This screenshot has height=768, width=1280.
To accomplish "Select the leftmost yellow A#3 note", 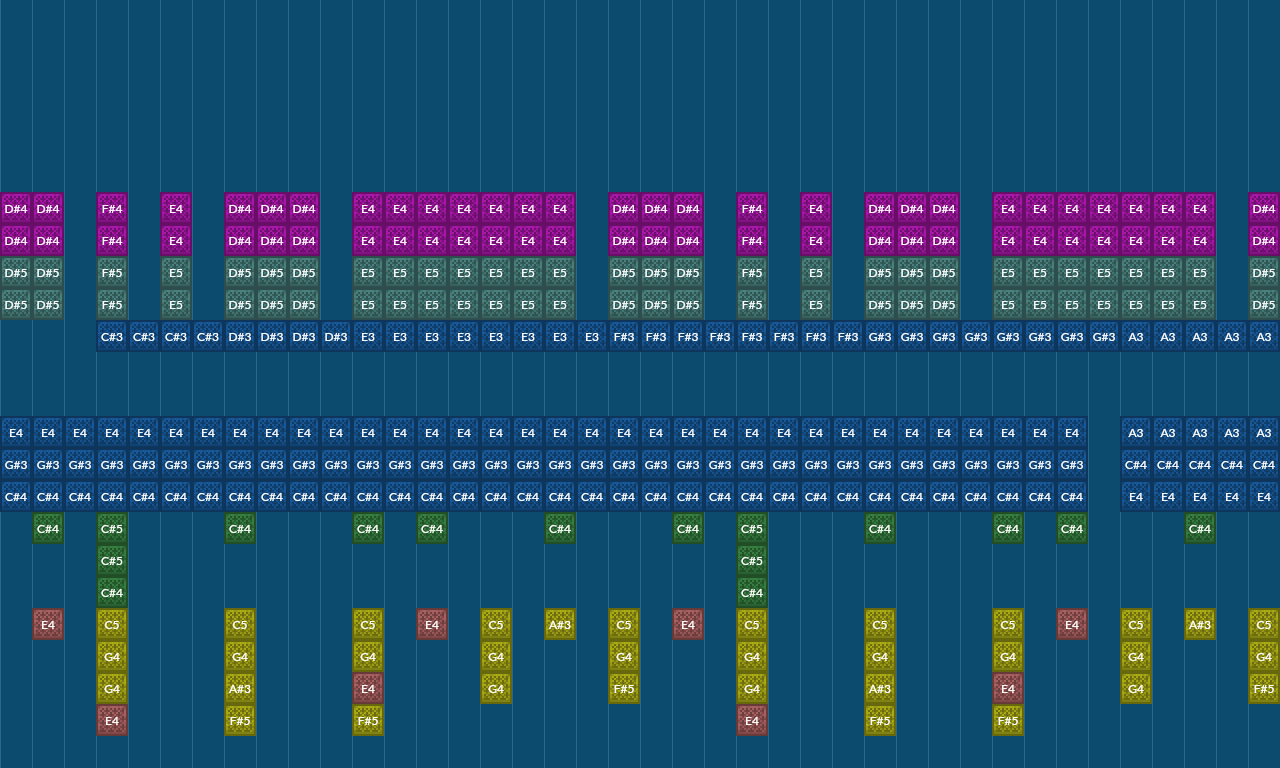I will click(x=239, y=689).
